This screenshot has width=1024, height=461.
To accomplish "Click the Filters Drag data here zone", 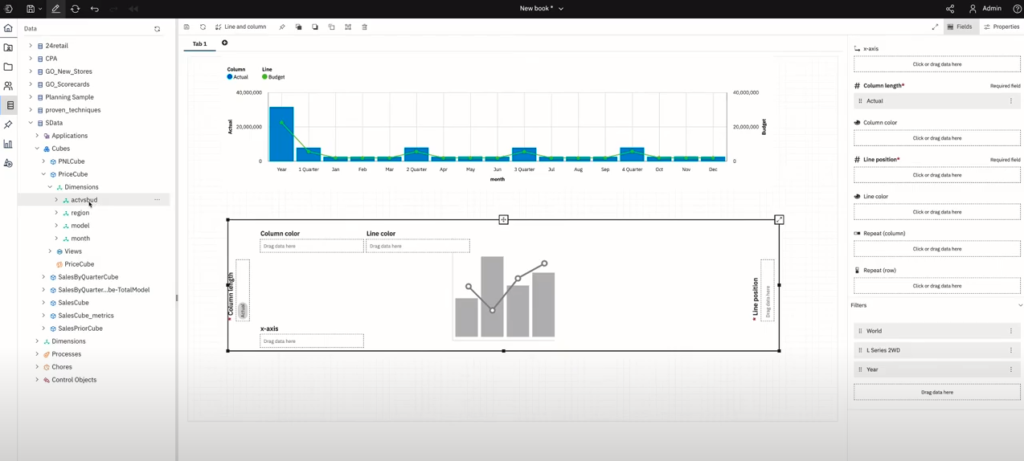I will [x=936, y=392].
